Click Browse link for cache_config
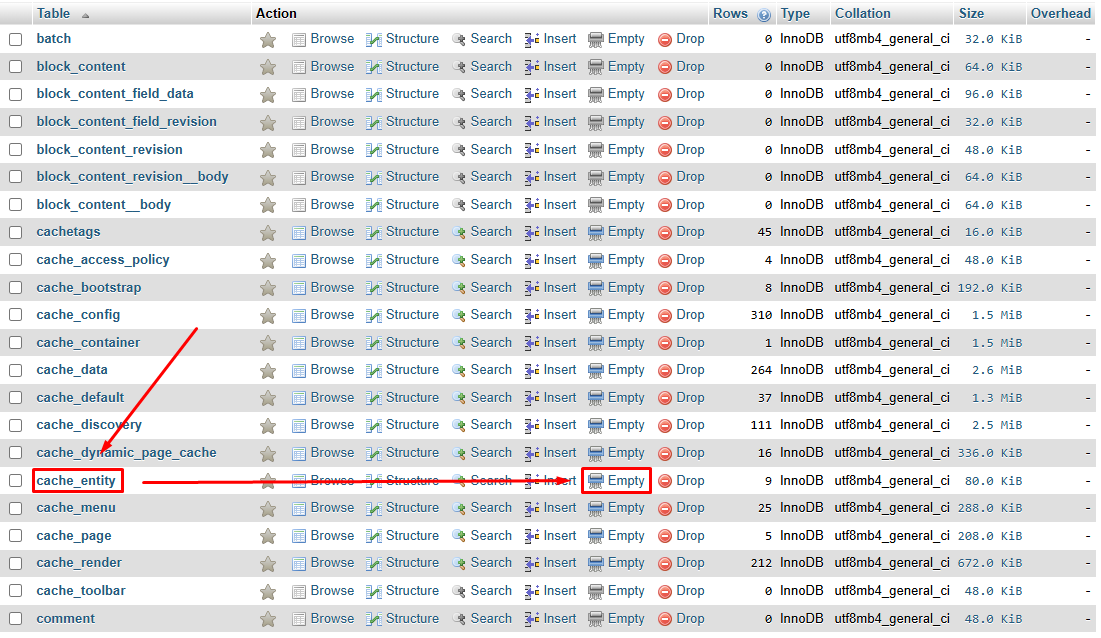The image size is (1101, 638). 332,315
